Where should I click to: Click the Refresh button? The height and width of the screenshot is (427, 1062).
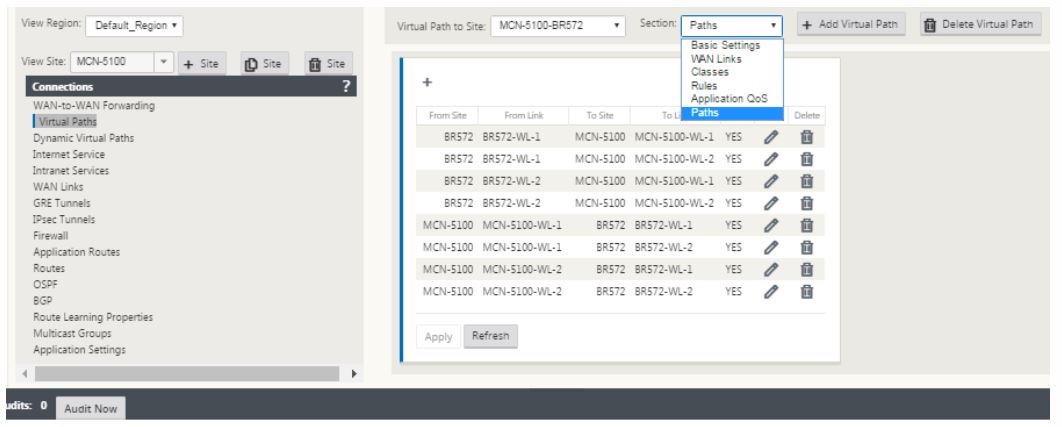(490, 336)
